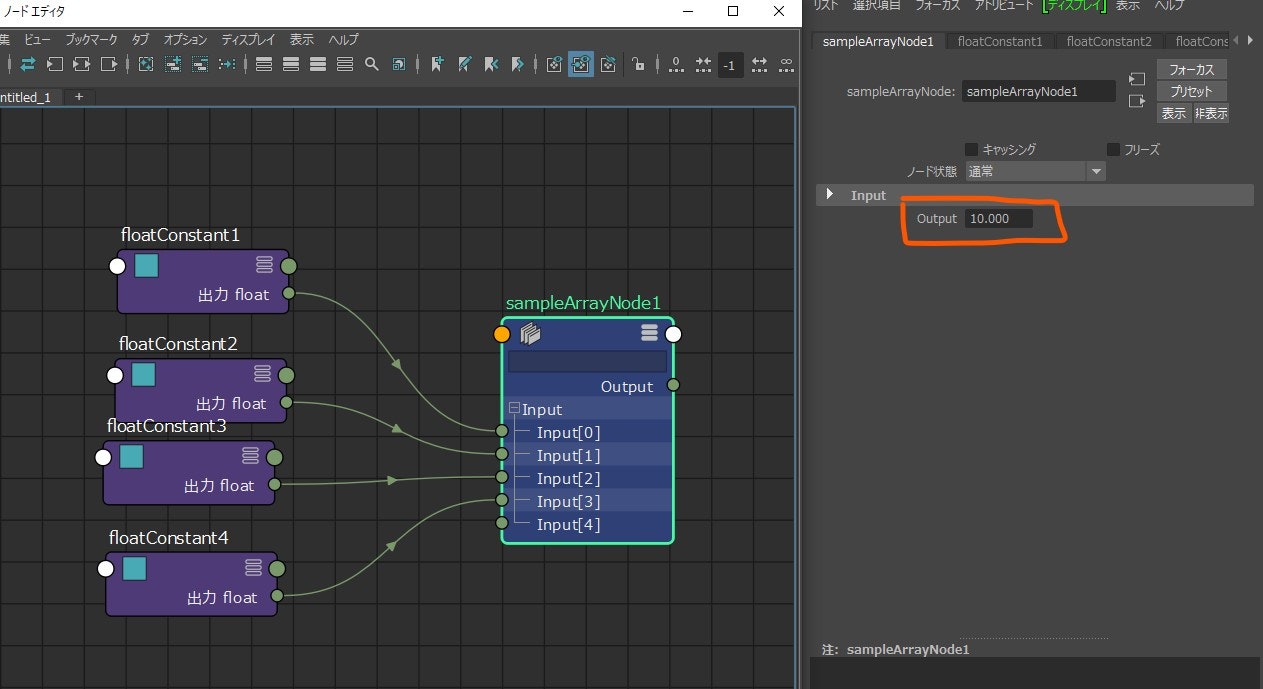This screenshot has height=689, width=1263.
Task: Click the Output port of sampleArrayNode1
Action: pyautogui.click(x=673, y=385)
